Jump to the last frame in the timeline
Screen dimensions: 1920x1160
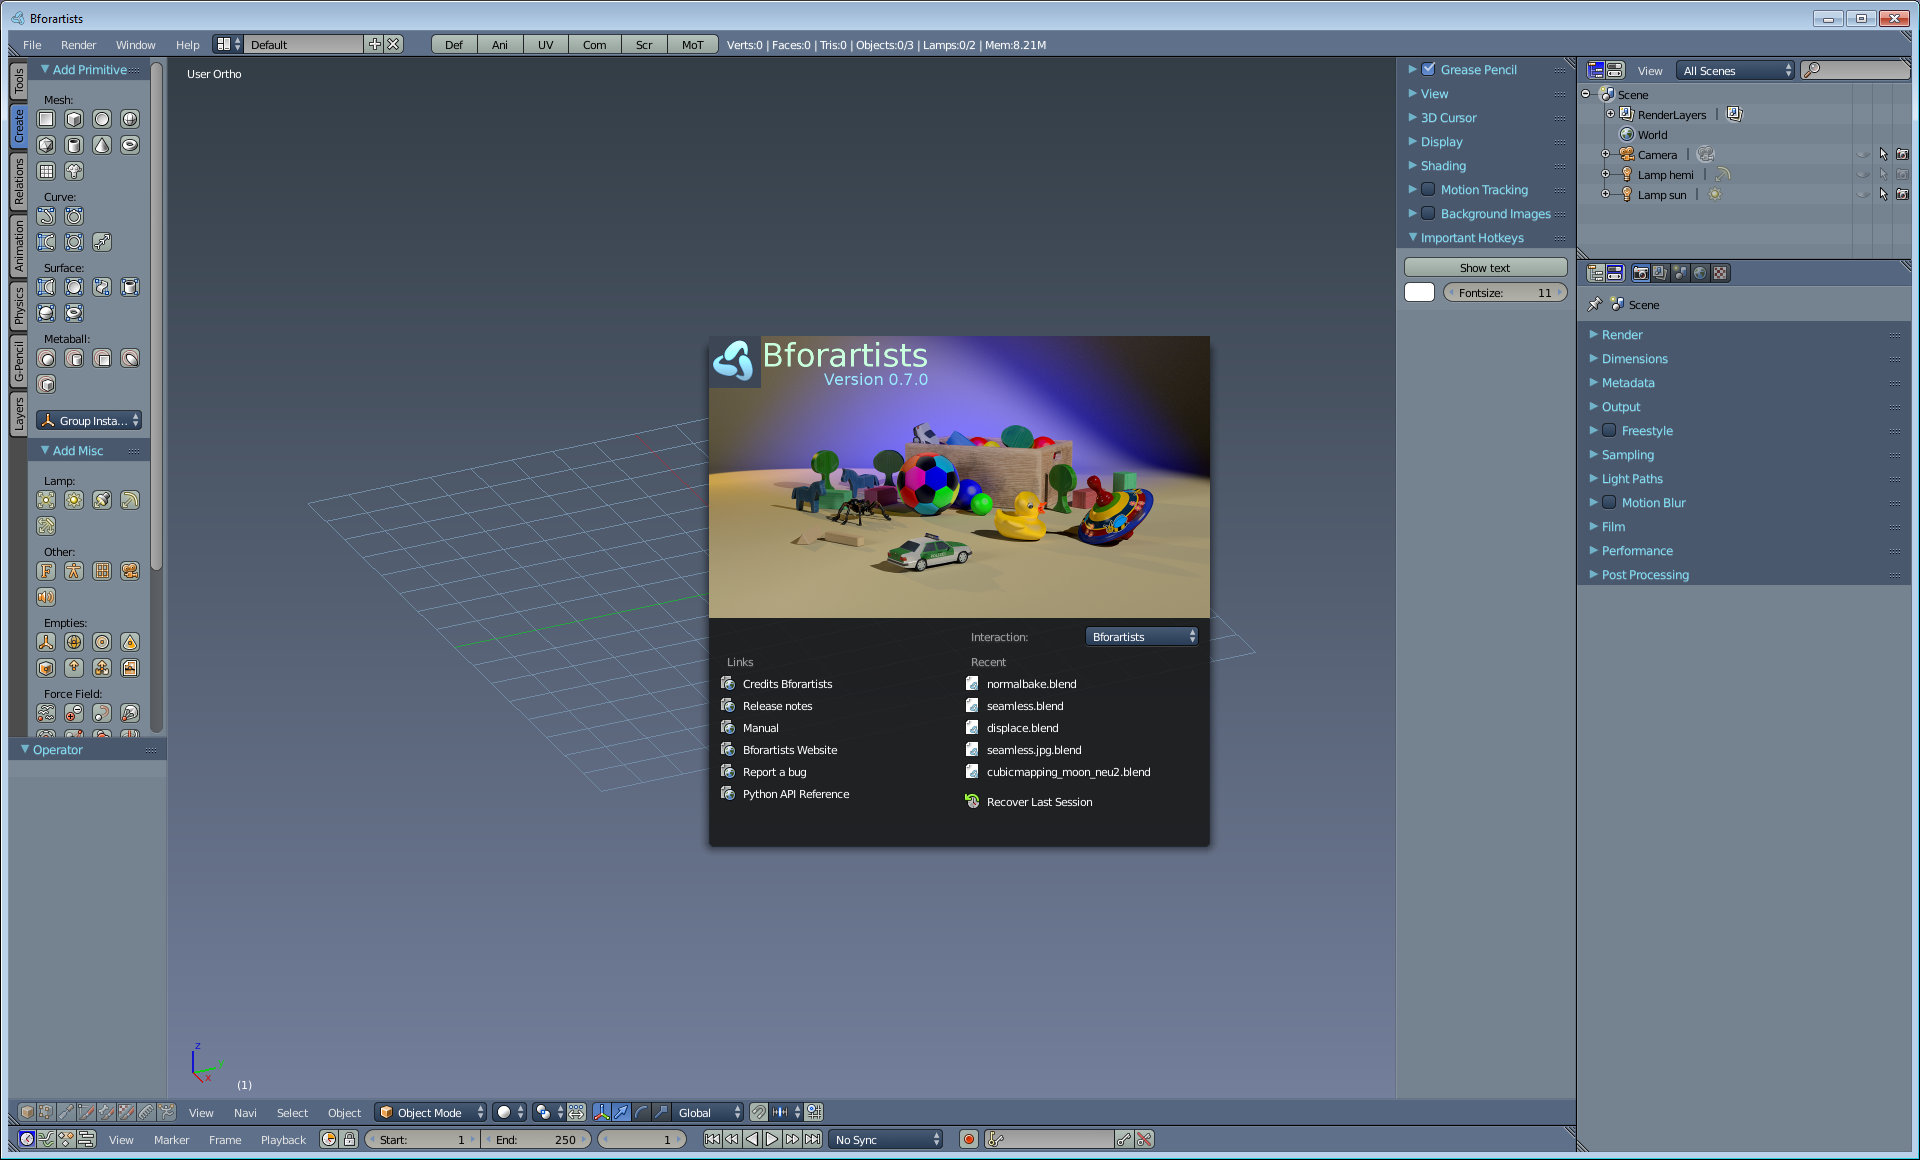(812, 1139)
